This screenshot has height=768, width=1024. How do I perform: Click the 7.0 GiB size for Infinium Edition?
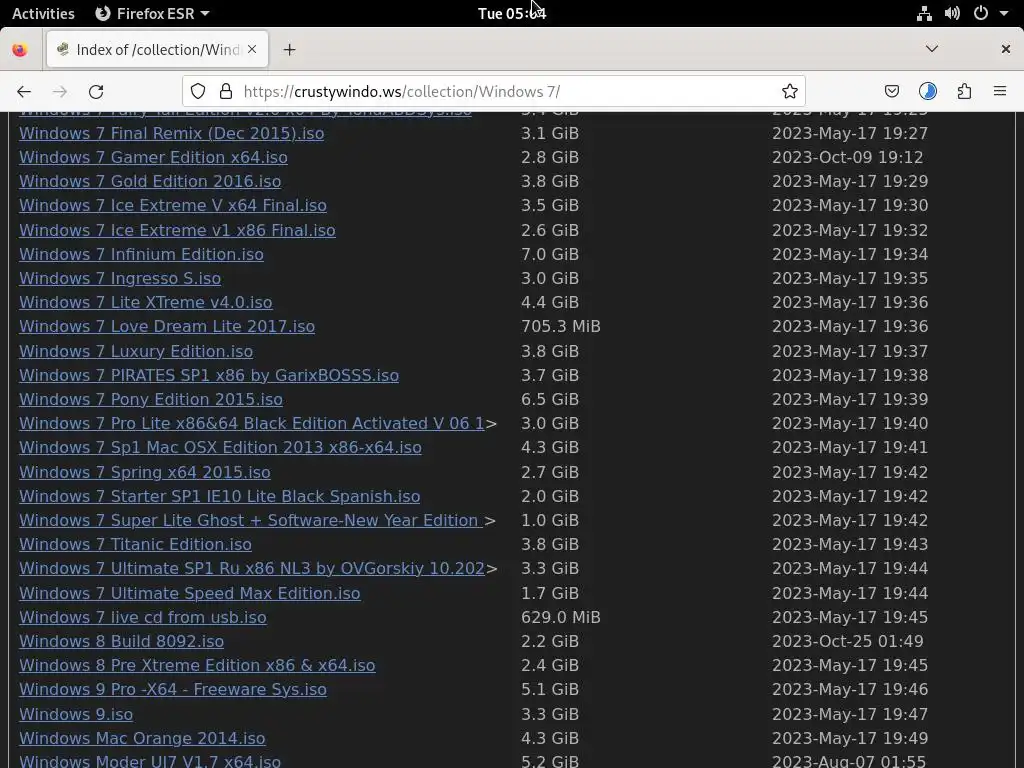(x=550, y=254)
